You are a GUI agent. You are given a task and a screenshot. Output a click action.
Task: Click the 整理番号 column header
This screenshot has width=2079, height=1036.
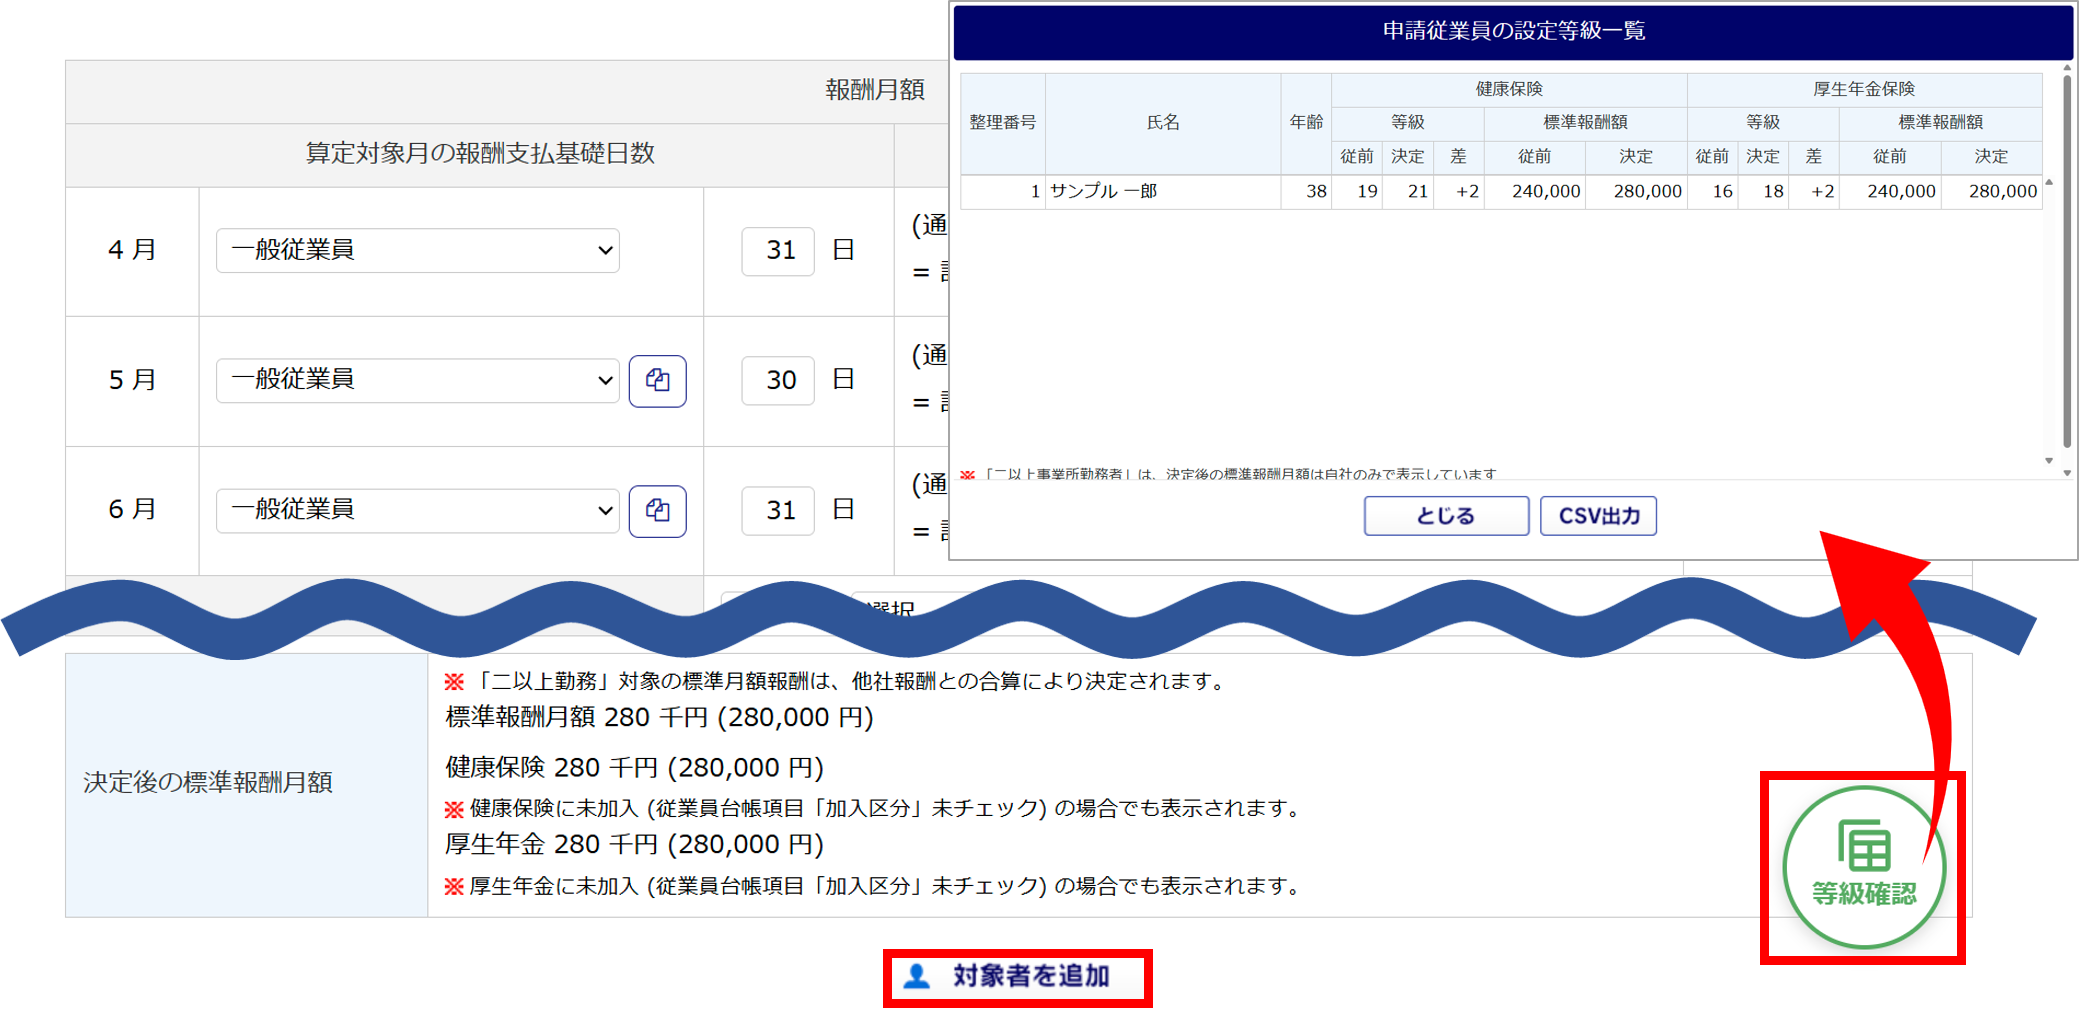pyautogui.click(x=1002, y=123)
